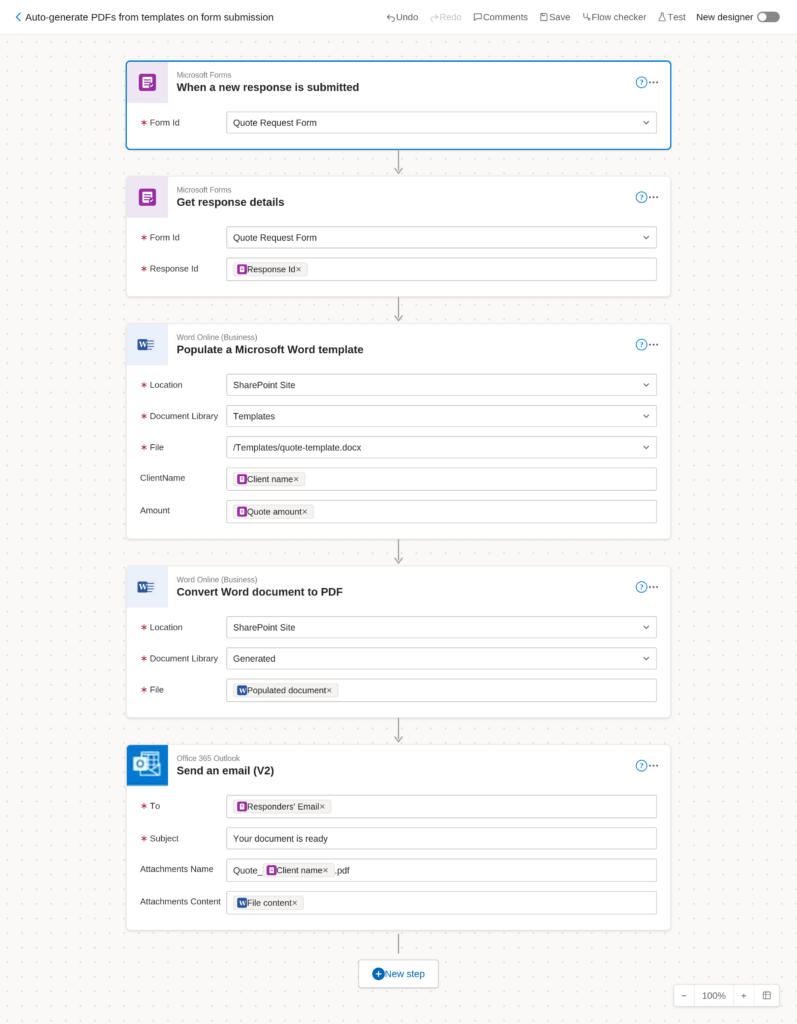This screenshot has height=1024, width=797.
Task: Expand the Templates Document Library dropdown
Action: pos(645,417)
